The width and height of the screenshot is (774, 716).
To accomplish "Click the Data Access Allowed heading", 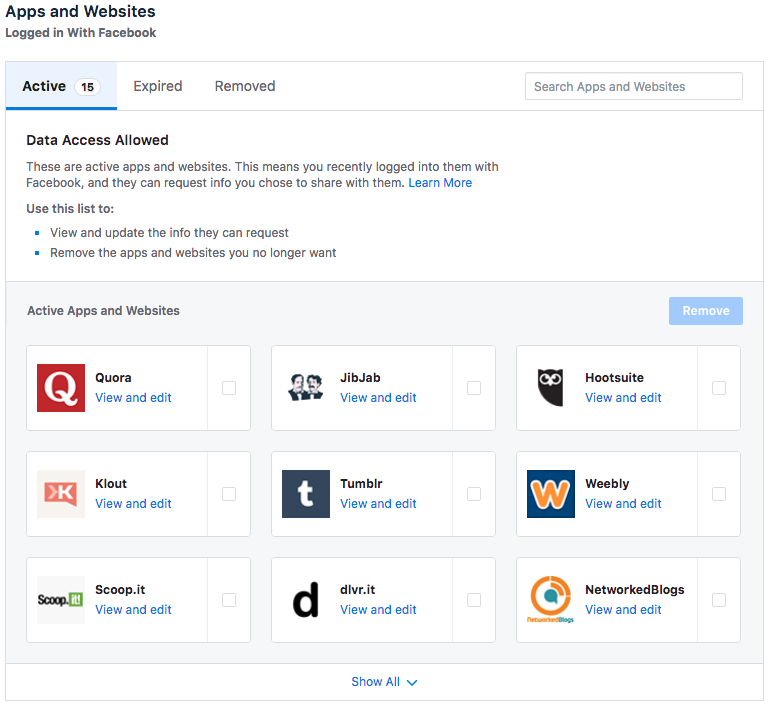I will [97, 141].
